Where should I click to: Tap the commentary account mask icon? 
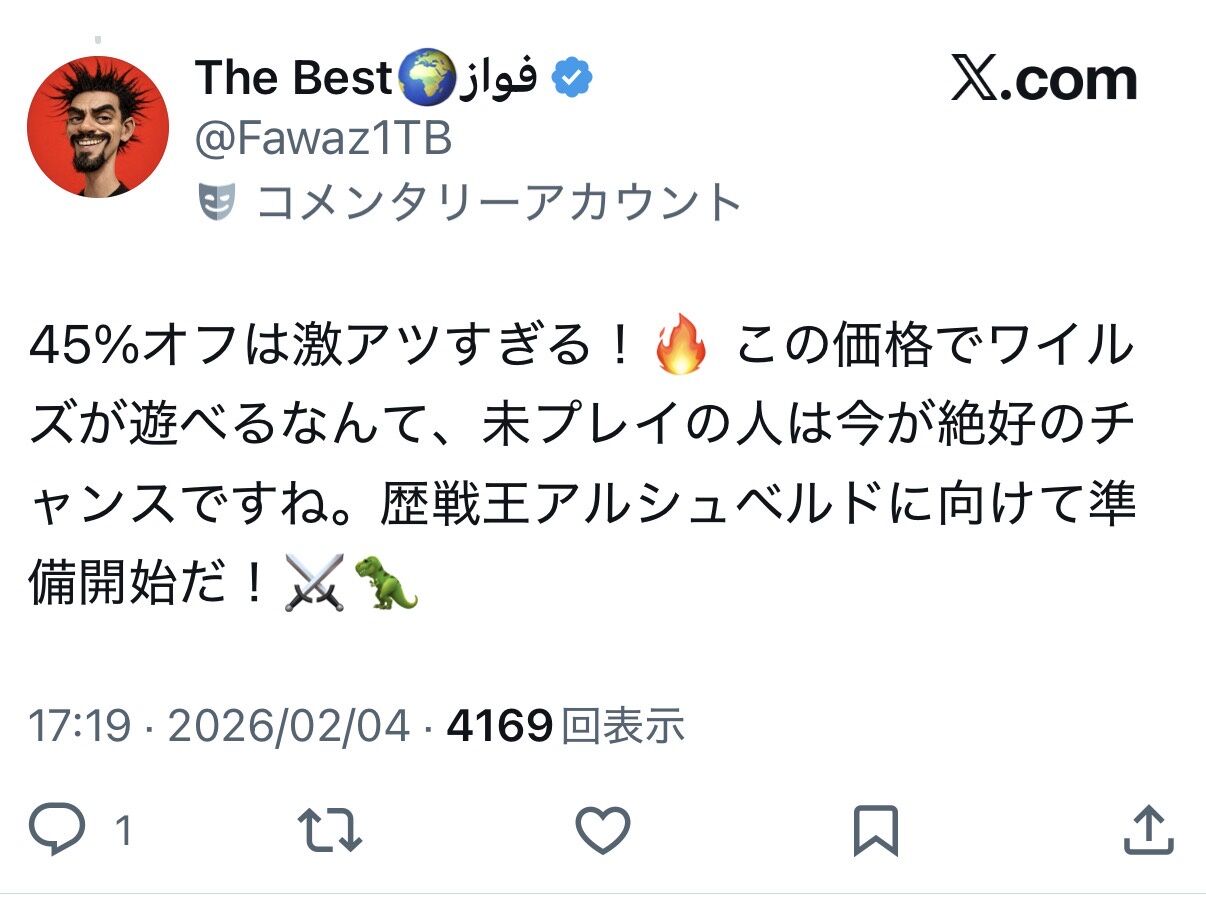tap(216, 203)
